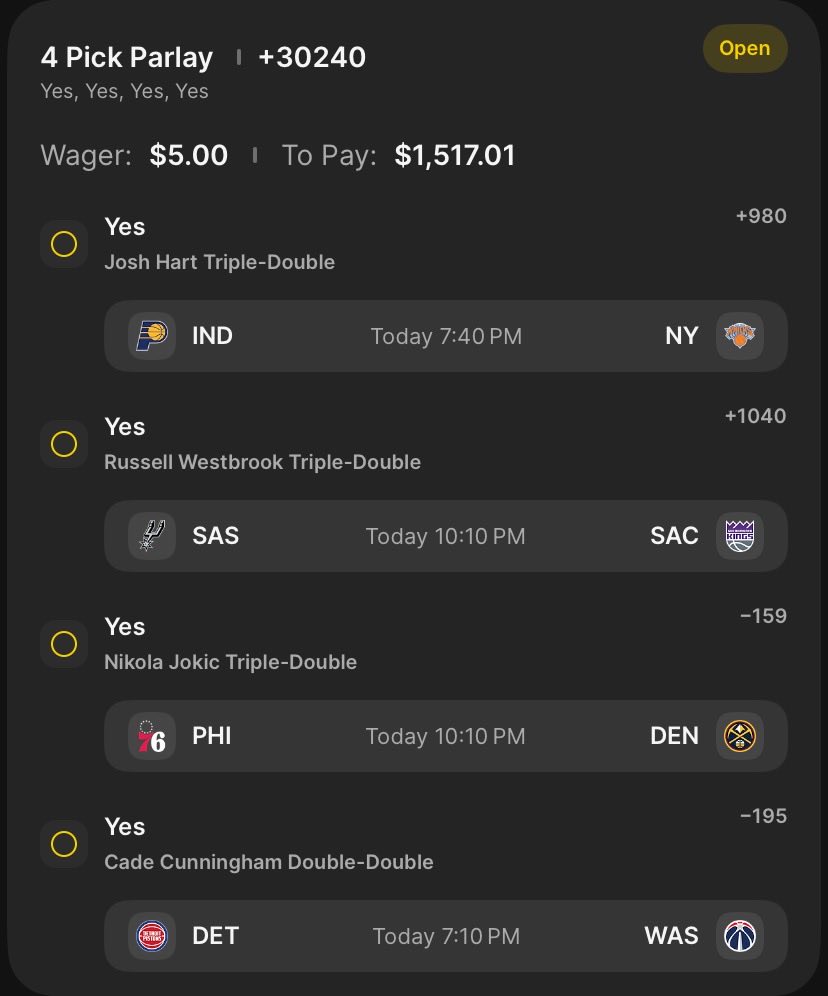This screenshot has width=828, height=996.
Task: Select the Josh Hart pick status circle
Action: (x=64, y=244)
